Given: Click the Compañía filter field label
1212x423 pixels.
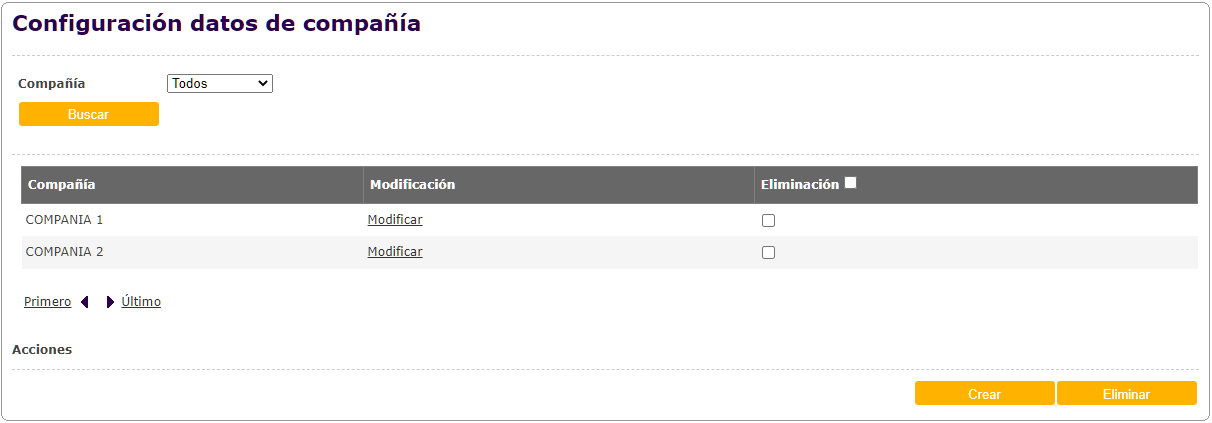Looking at the screenshot, I should tap(52, 84).
